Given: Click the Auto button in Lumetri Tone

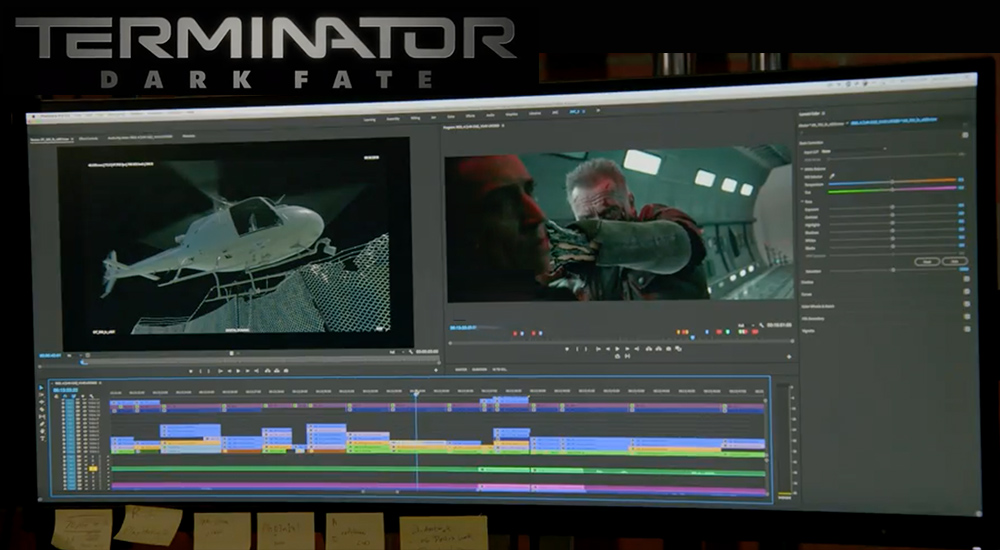Looking at the screenshot, I should pos(955,262).
